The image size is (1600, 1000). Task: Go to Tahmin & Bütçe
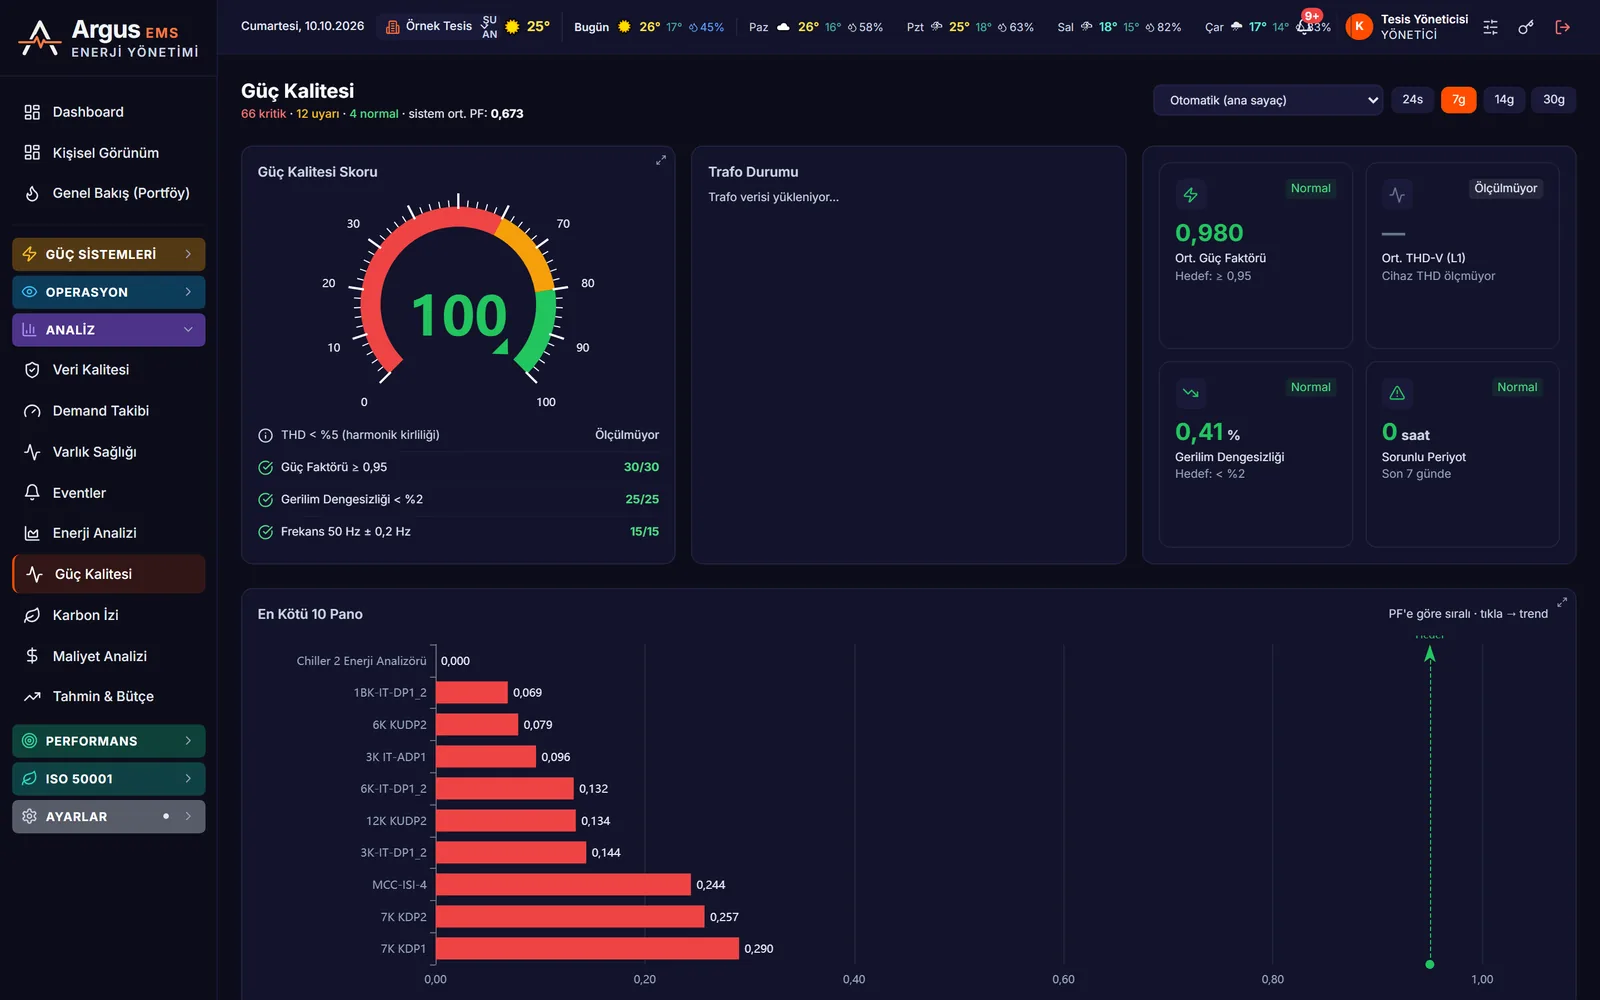point(109,697)
